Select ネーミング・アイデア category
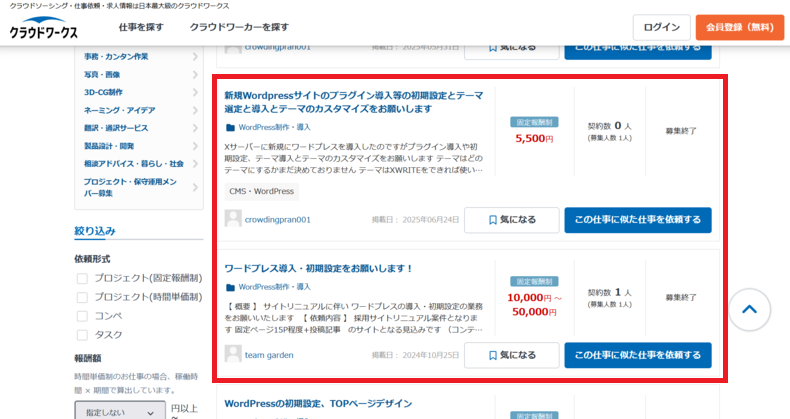The height and width of the screenshot is (419, 790). click(120, 110)
